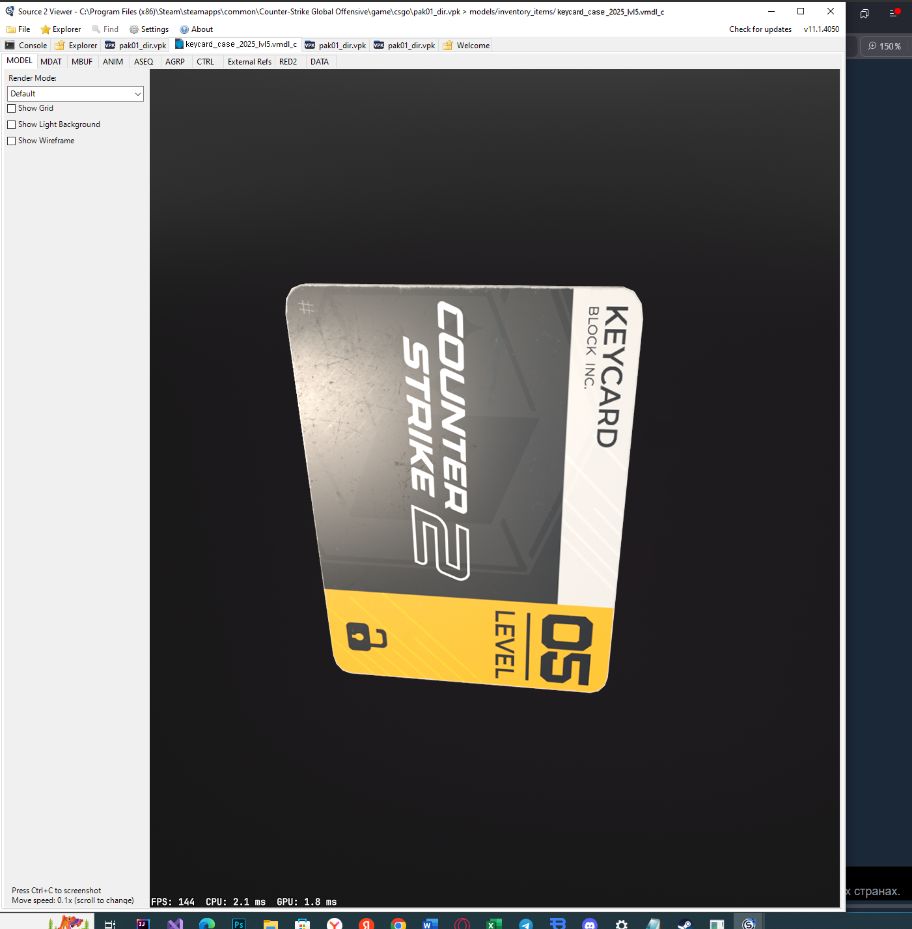Open the JetBrains IDE from the taskbar

pos(143,924)
